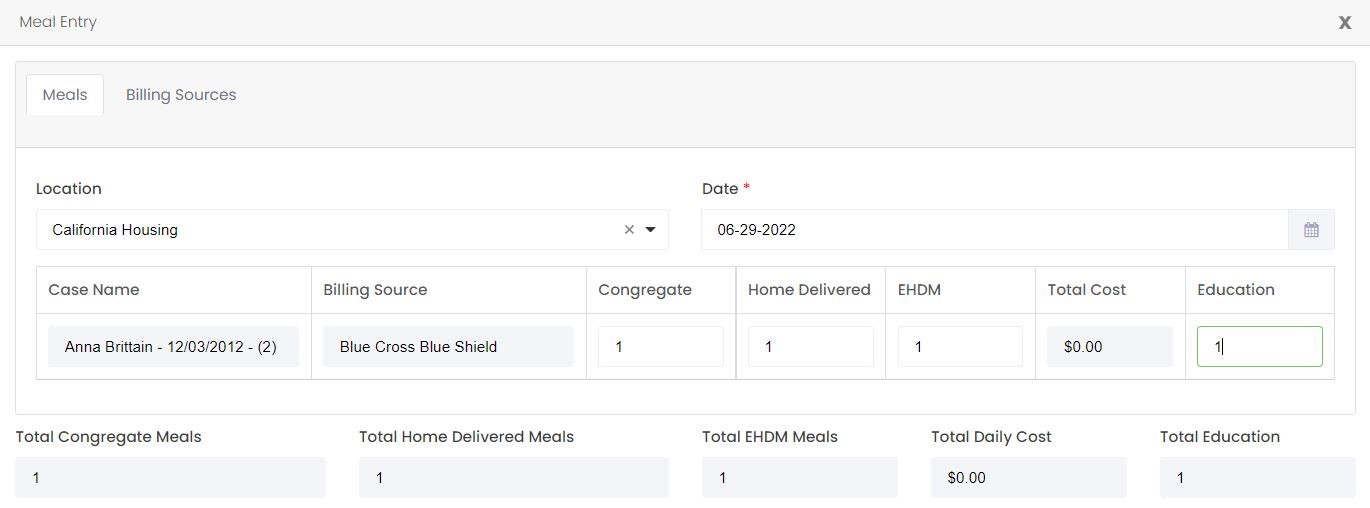Click the Education input in the table row
Viewport: 1370px width, 508px height.
point(1259,347)
